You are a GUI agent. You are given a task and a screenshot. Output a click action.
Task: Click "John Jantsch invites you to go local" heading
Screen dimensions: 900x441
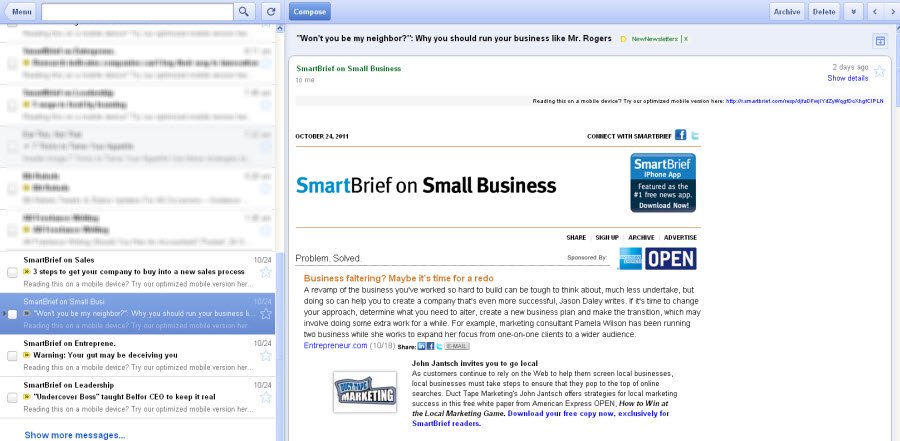475,363
